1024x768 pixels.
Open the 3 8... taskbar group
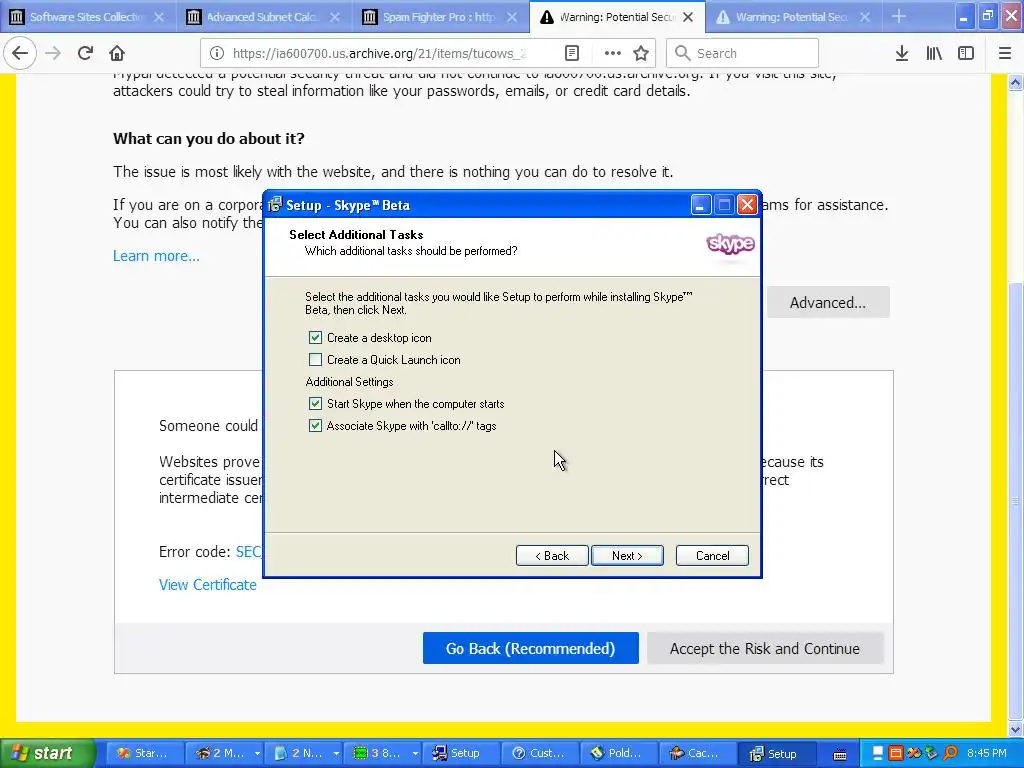click(381, 753)
